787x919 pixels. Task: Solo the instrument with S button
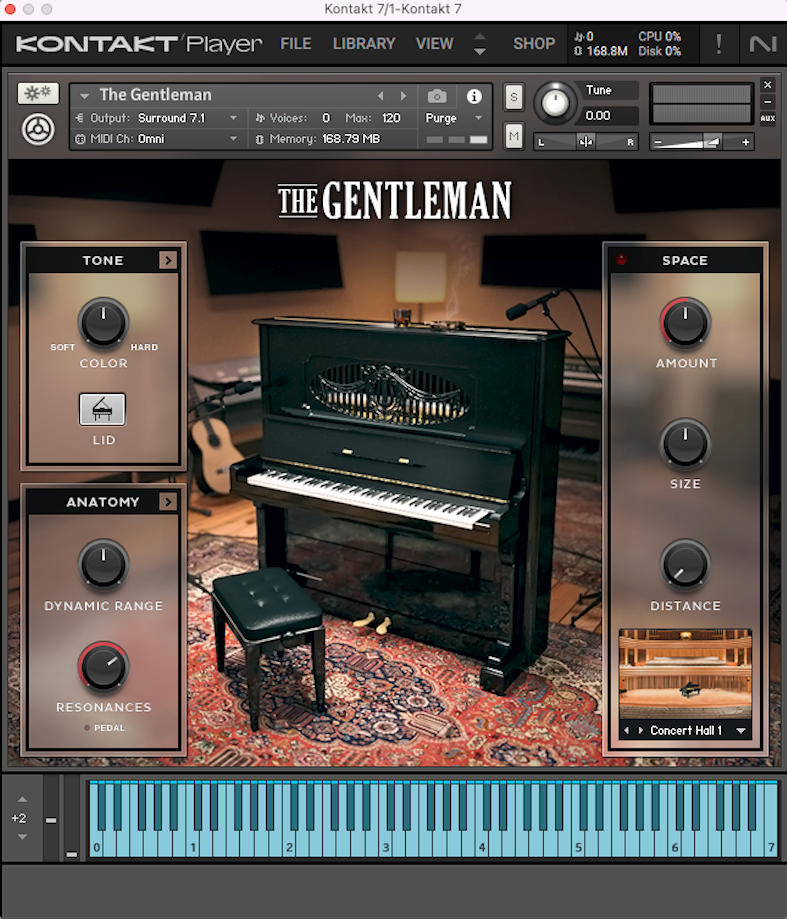(513, 97)
